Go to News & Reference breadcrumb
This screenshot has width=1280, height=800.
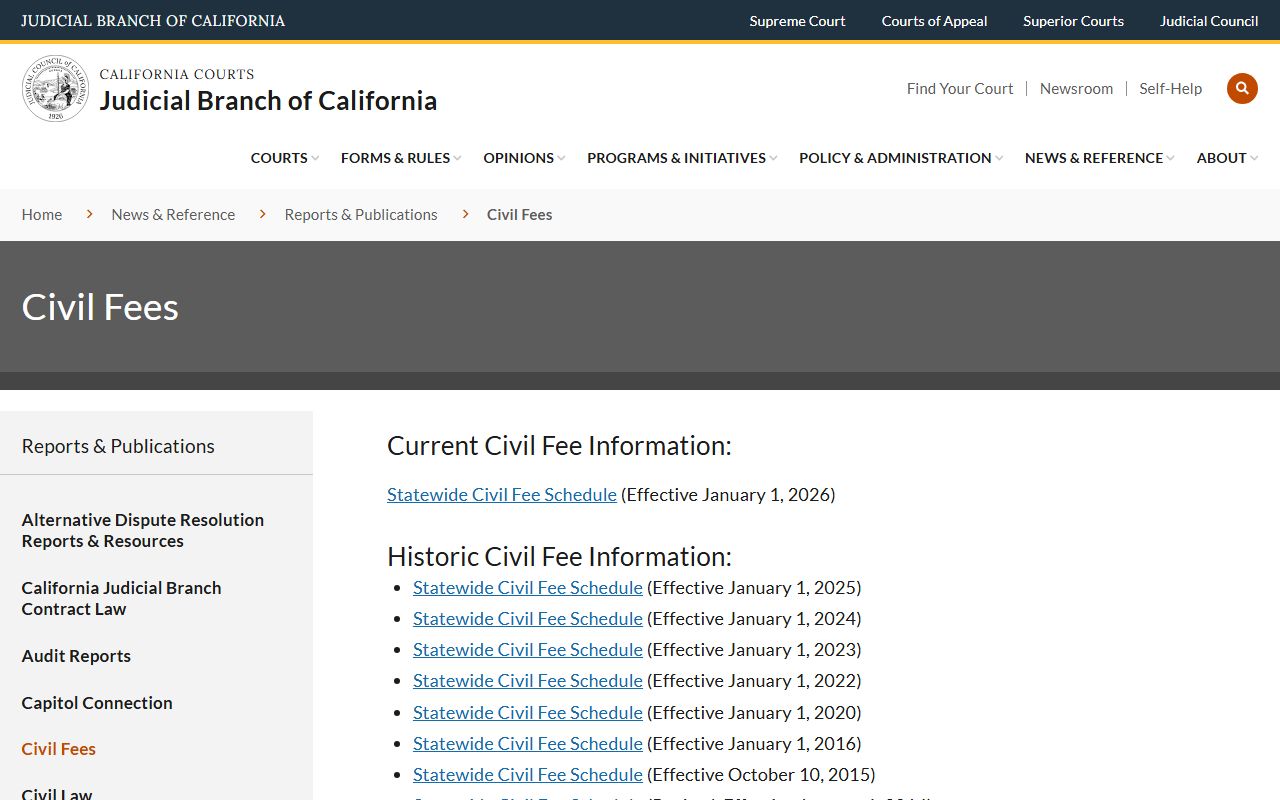(x=173, y=214)
